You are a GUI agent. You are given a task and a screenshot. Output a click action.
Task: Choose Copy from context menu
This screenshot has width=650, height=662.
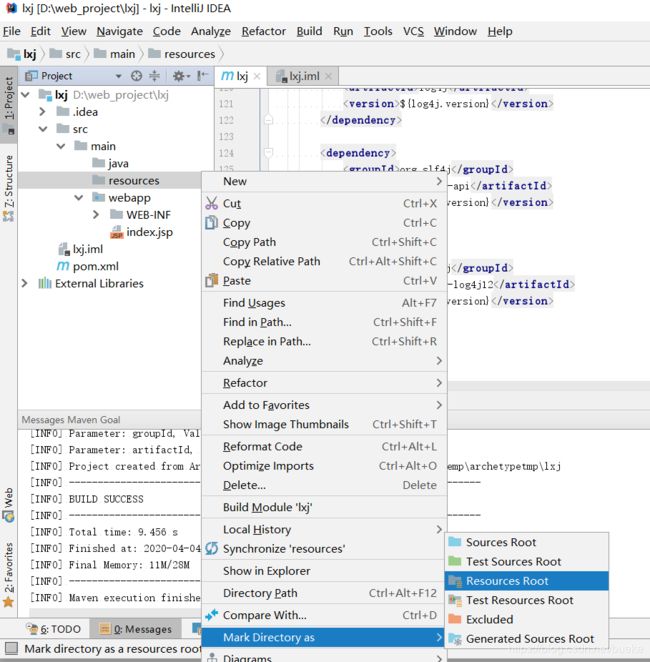click(x=324, y=223)
